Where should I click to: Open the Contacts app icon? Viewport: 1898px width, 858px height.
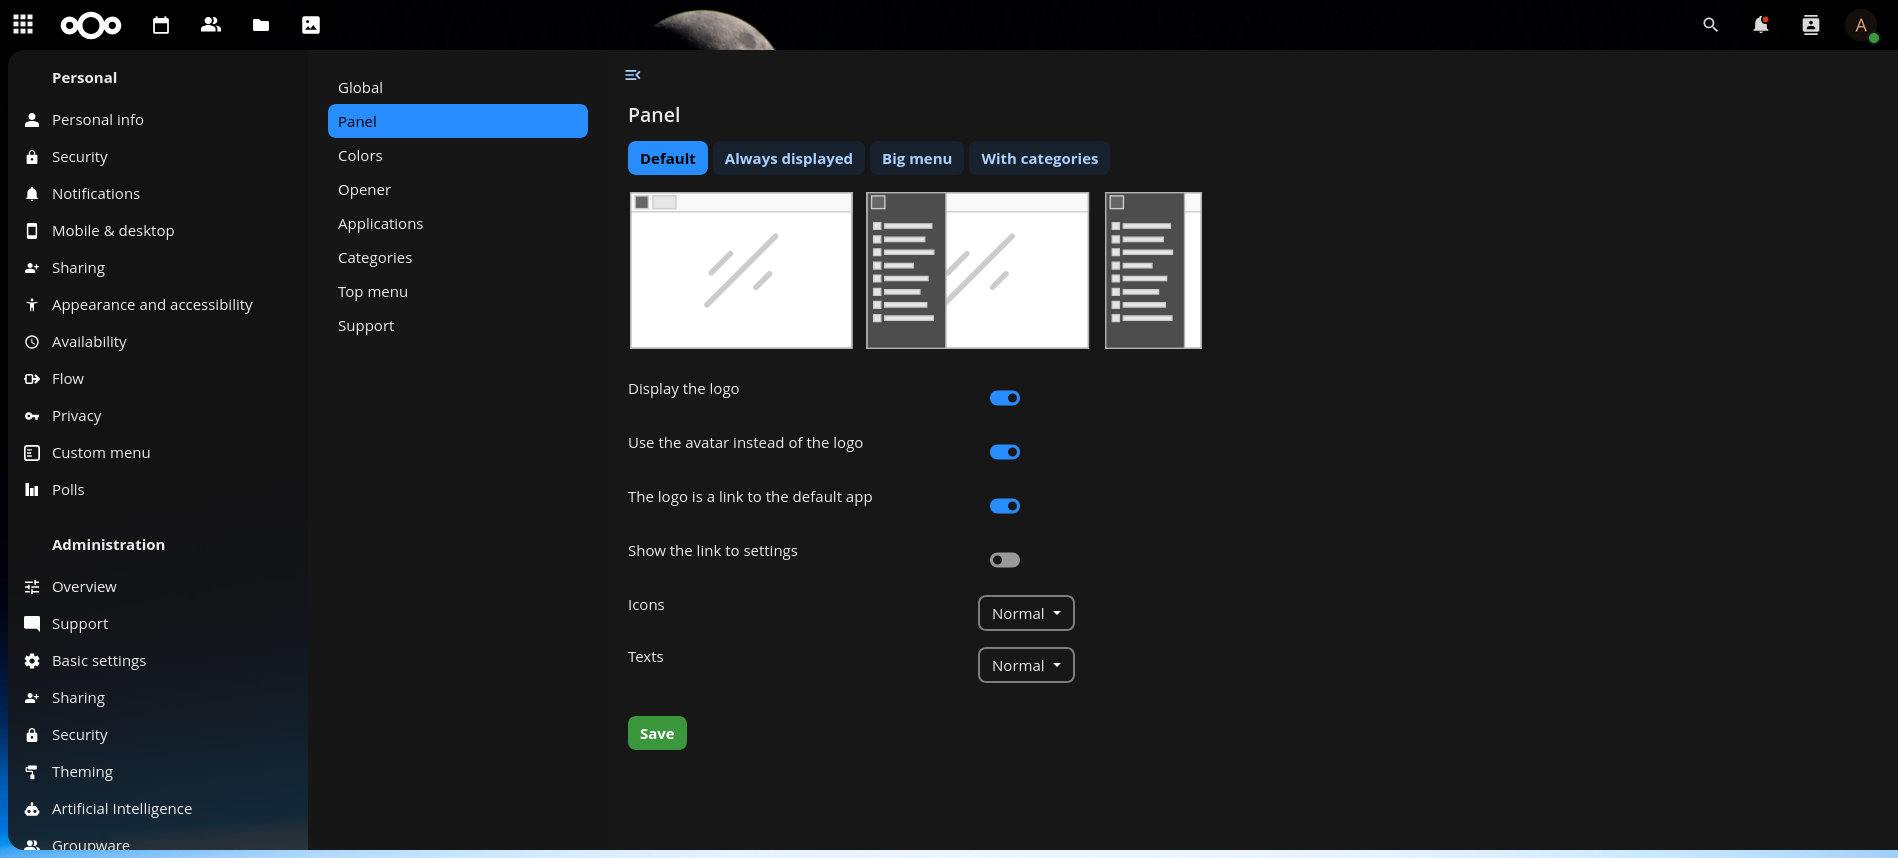pos(211,25)
